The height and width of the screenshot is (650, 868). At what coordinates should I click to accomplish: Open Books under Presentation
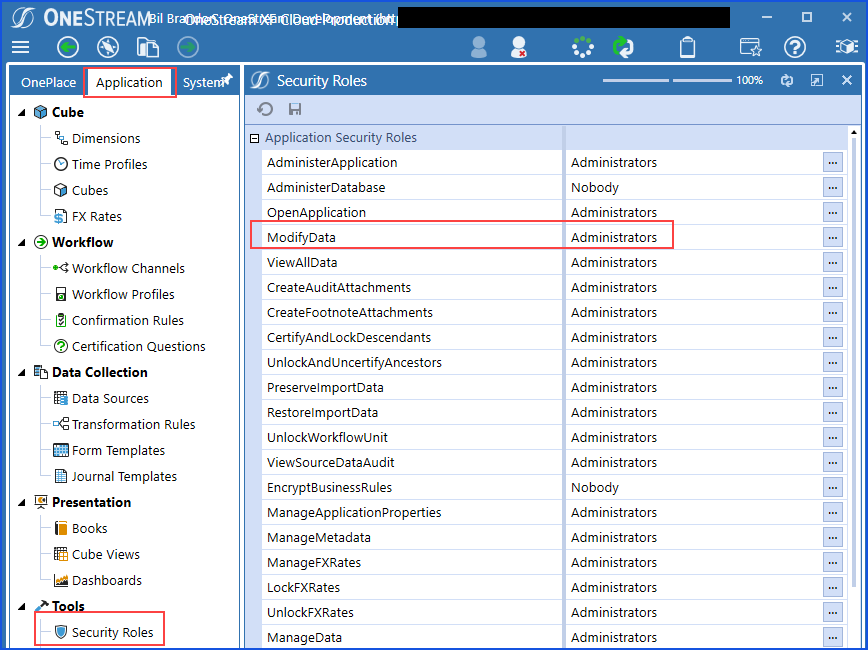tap(81, 529)
